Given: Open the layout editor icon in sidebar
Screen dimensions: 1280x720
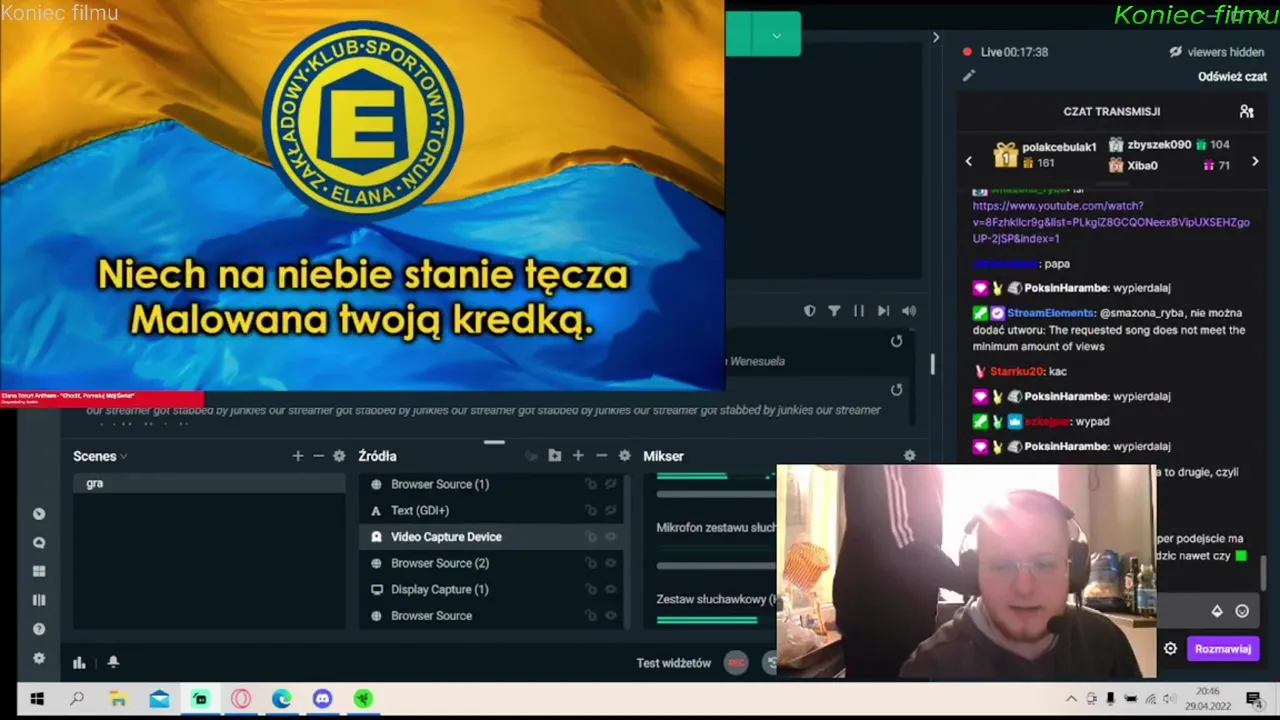Looking at the screenshot, I should 39,600.
